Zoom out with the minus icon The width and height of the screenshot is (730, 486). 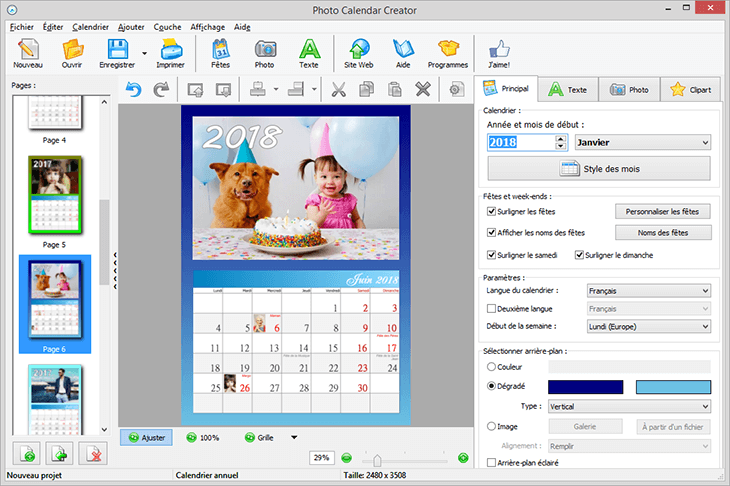coord(346,458)
